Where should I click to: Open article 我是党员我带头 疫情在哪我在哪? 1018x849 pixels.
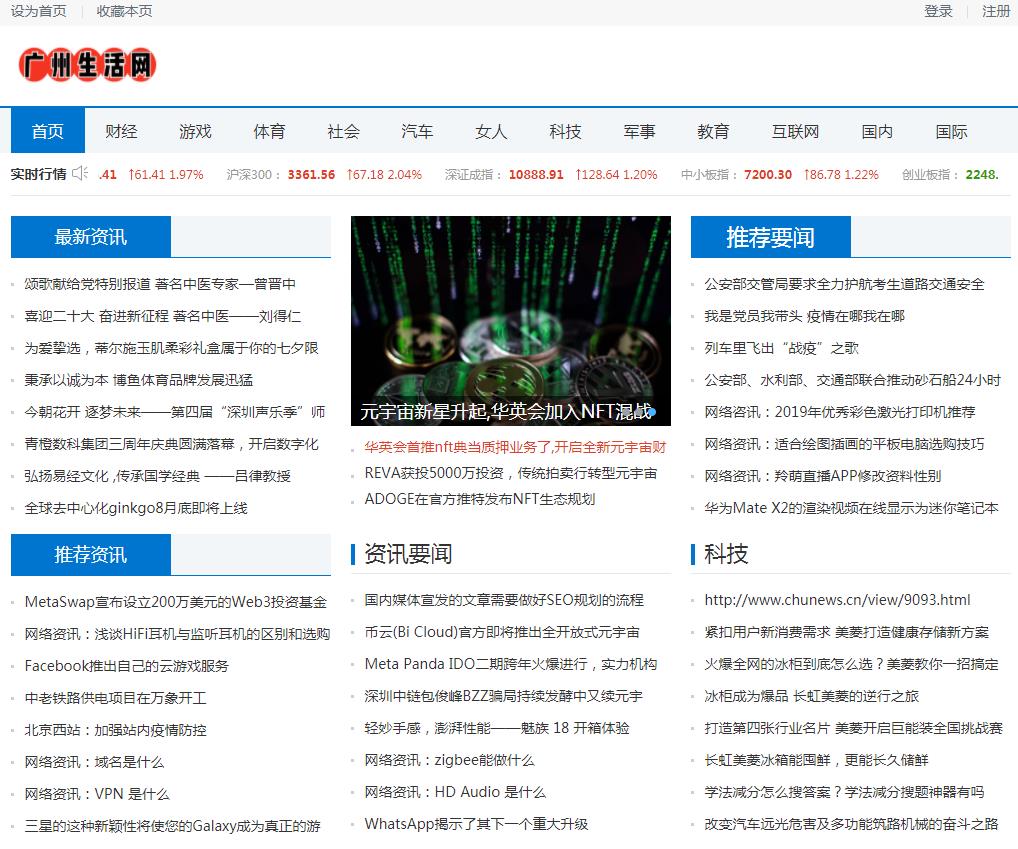pos(804,316)
